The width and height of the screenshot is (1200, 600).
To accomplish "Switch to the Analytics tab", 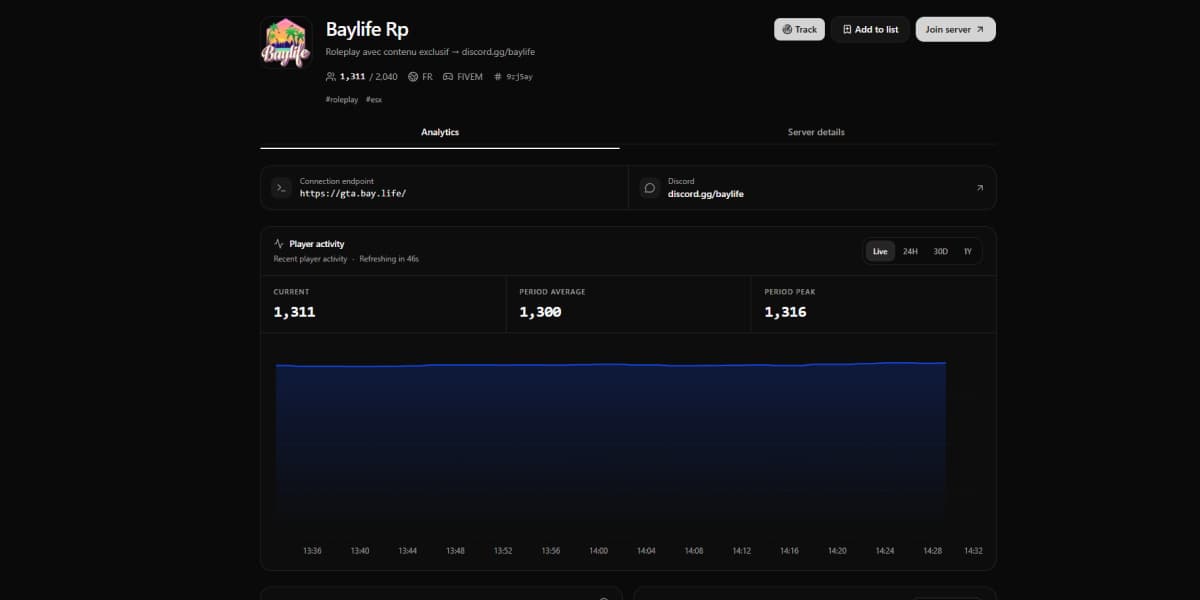I will (440, 132).
